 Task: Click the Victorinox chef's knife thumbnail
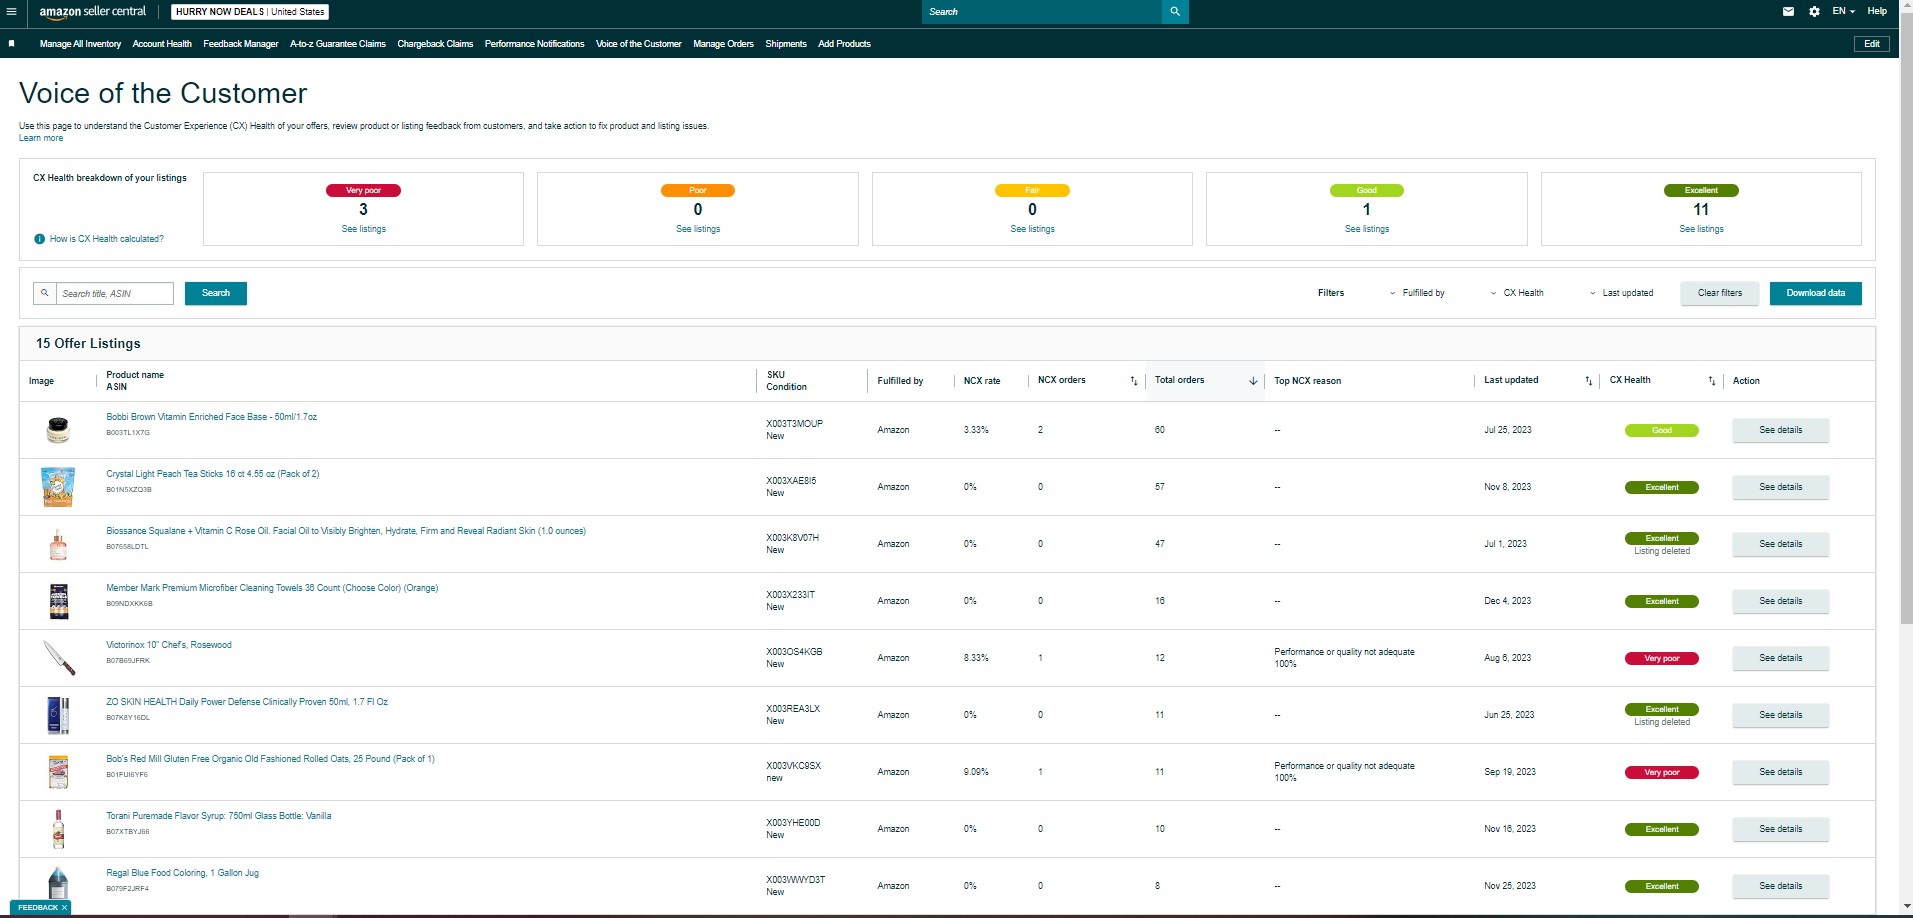click(58, 658)
